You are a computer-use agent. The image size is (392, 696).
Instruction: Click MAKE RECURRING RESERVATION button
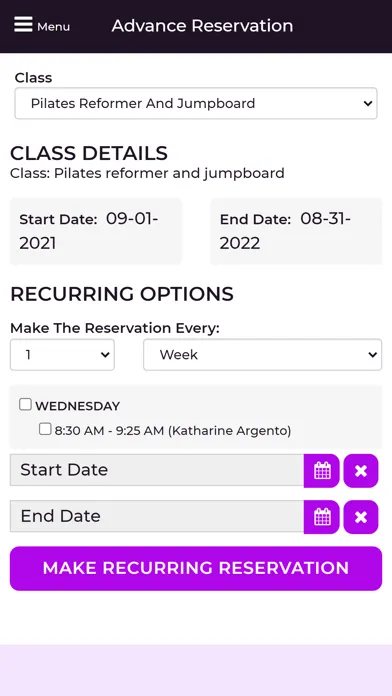pyautogui.click(x=196, y=568)
